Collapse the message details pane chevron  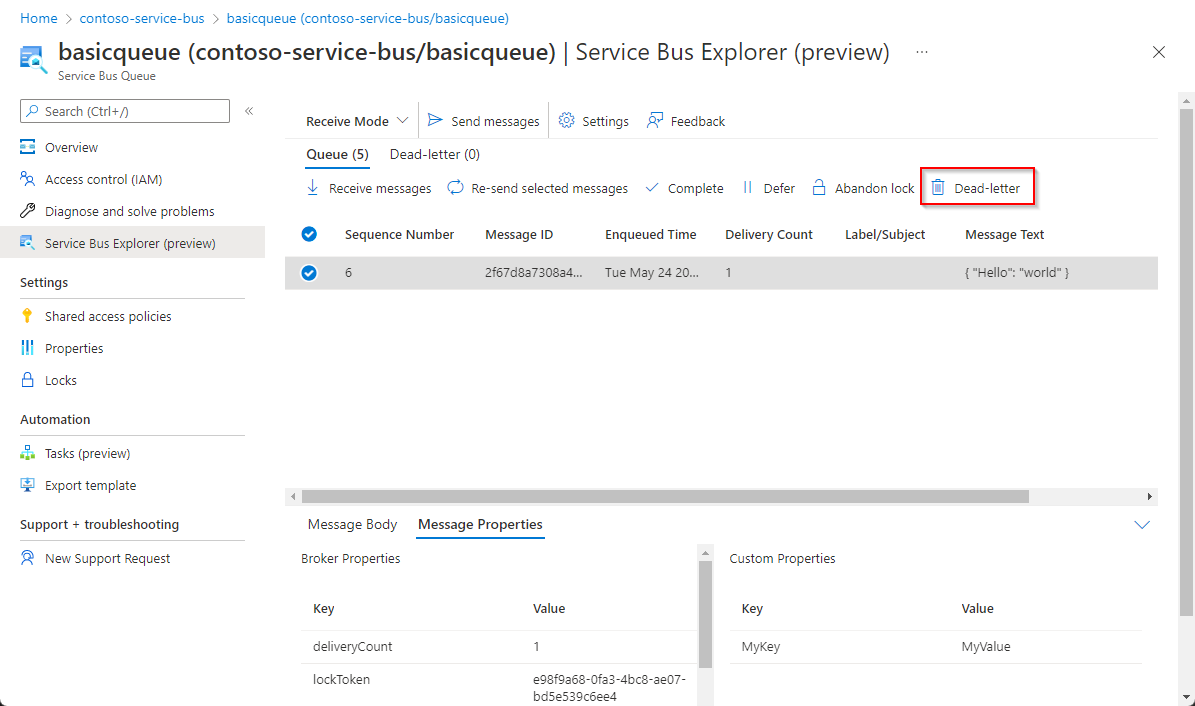pyautogui.click(x=1142, y=525)
